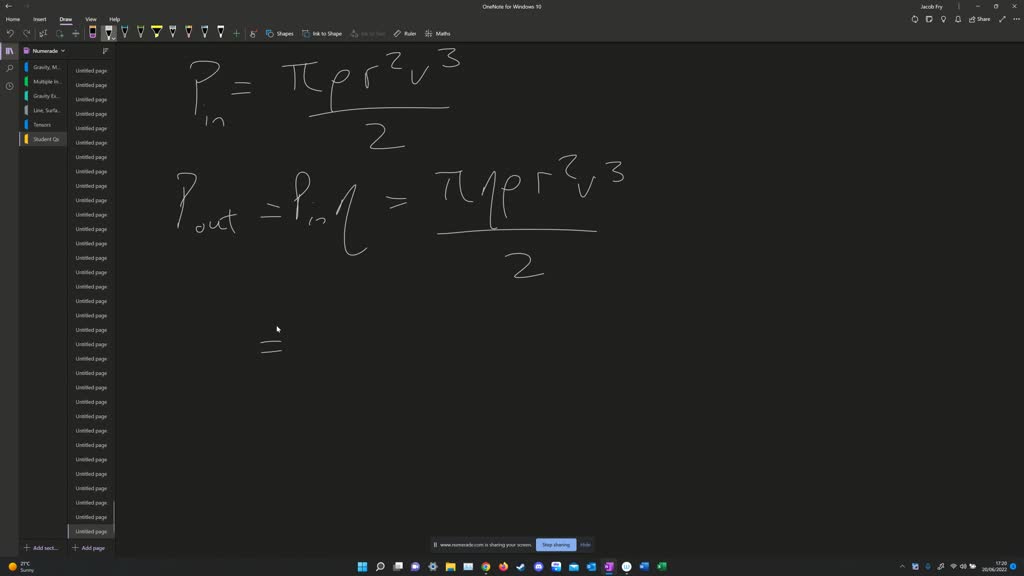Screen dimensions: 1024x576
Task: Open the sticky notes feed
Action: 929,20
